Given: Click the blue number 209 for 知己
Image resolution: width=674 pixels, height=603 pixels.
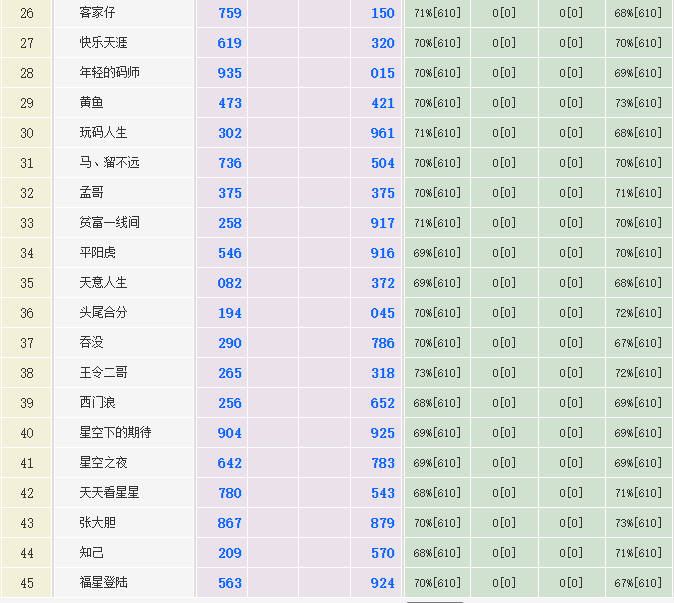Looking at the screenshot, I should [x=230, y=553].
